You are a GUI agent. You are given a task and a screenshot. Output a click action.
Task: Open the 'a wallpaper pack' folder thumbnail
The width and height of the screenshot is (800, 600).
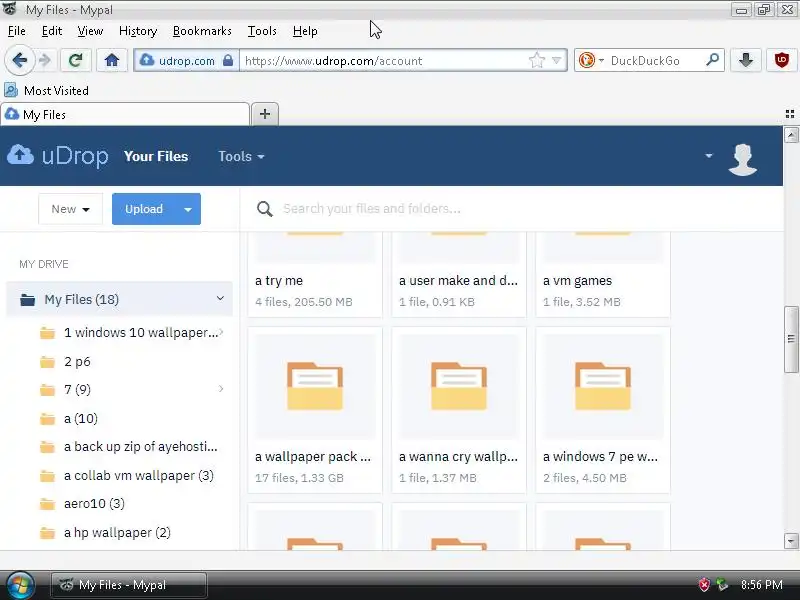pyautogui.click(x=315, y=386)
